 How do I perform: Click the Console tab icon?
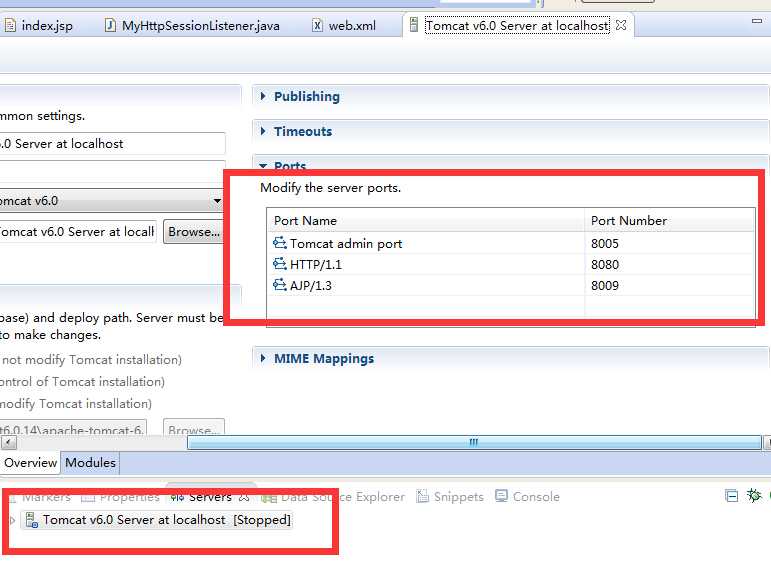501,496
